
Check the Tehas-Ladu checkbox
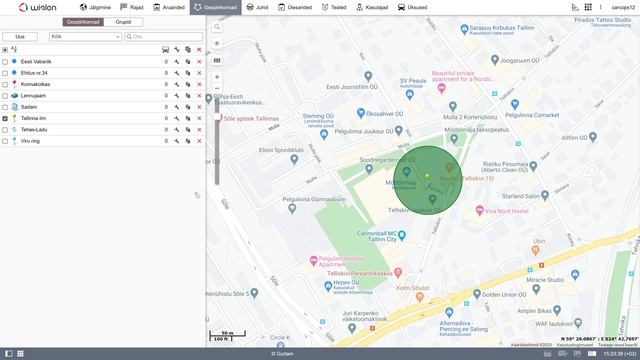[x=5, y=130]
